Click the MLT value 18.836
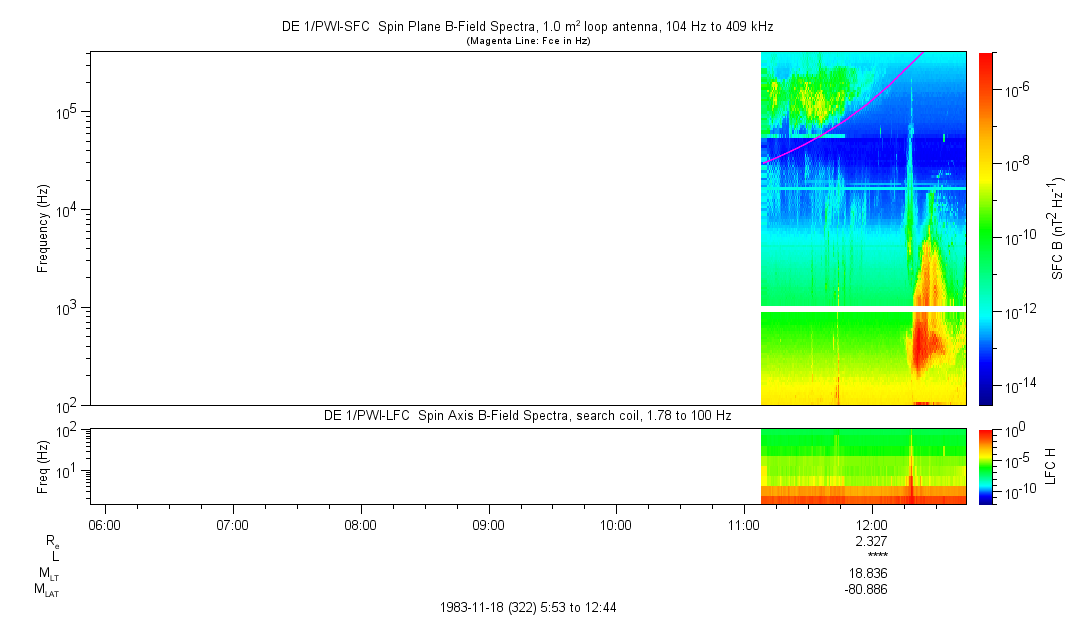This screenshot has height=620, width=1083. point(868,573)
